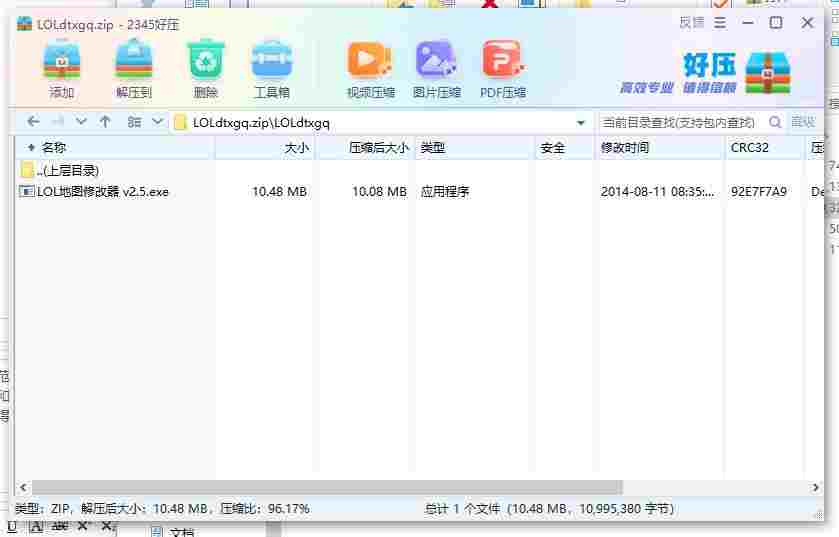Click the 10.48 MB size cell
Image resolution: width=839 pixels, height=537 pixels.
[279, 191]
